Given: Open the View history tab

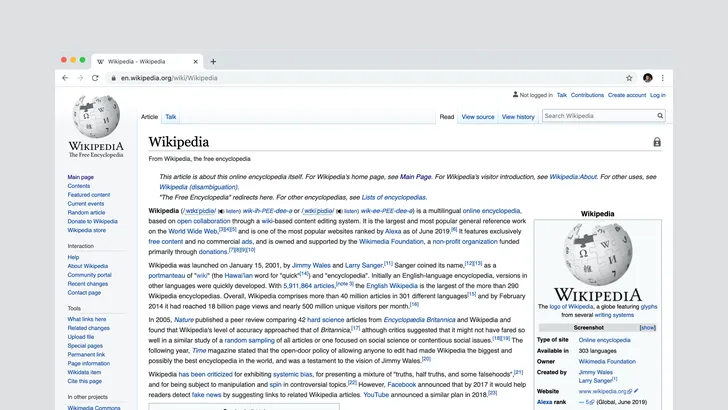Looking at the screenshot, I should [x=518, y=117].
